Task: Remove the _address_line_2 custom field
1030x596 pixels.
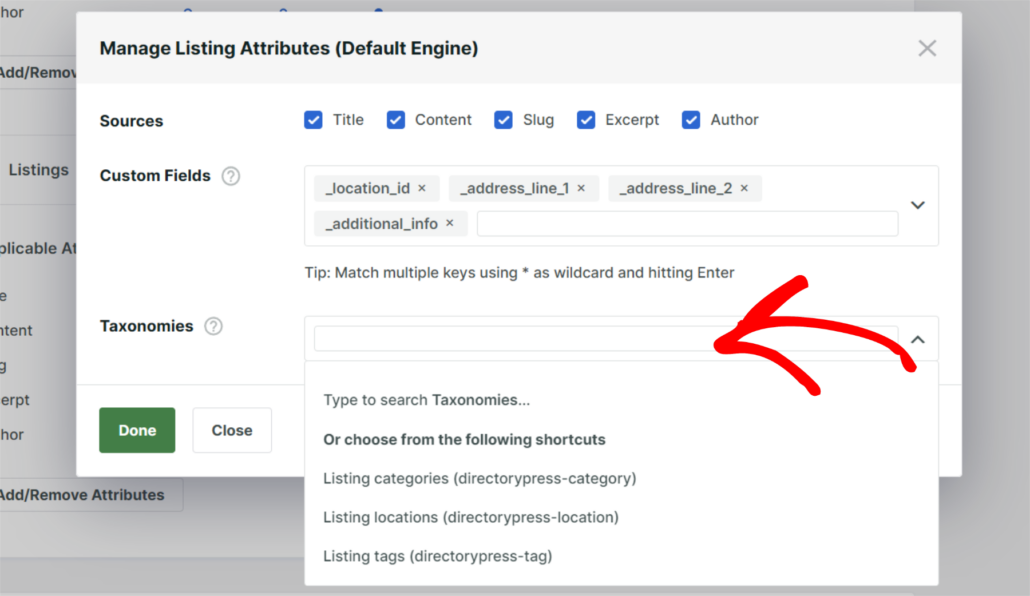Action: click(x=743, y=188)
